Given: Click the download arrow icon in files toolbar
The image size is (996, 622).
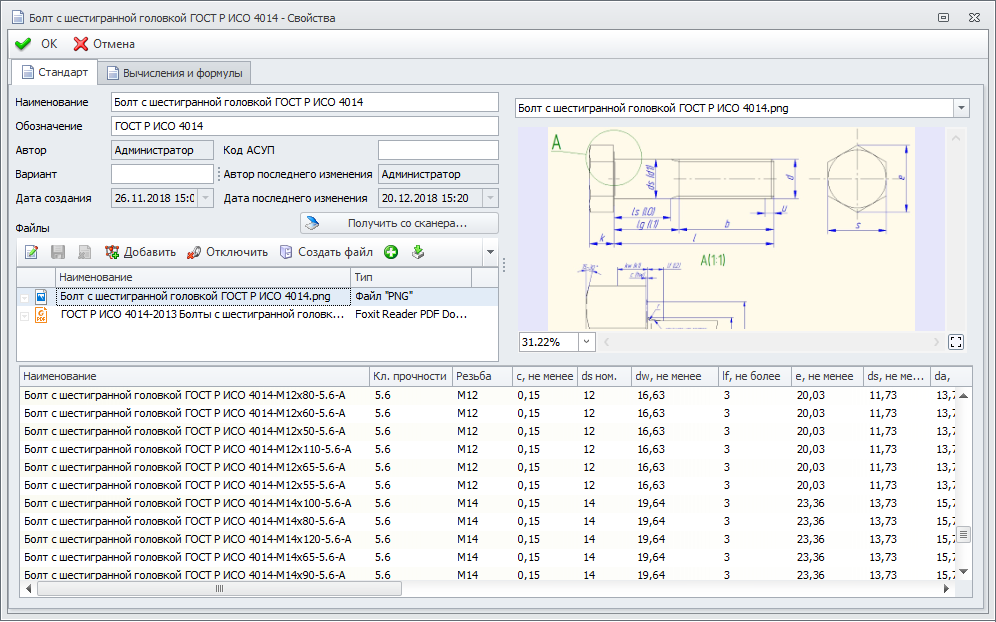Looking at the screenshot, I should pos(418,252).
